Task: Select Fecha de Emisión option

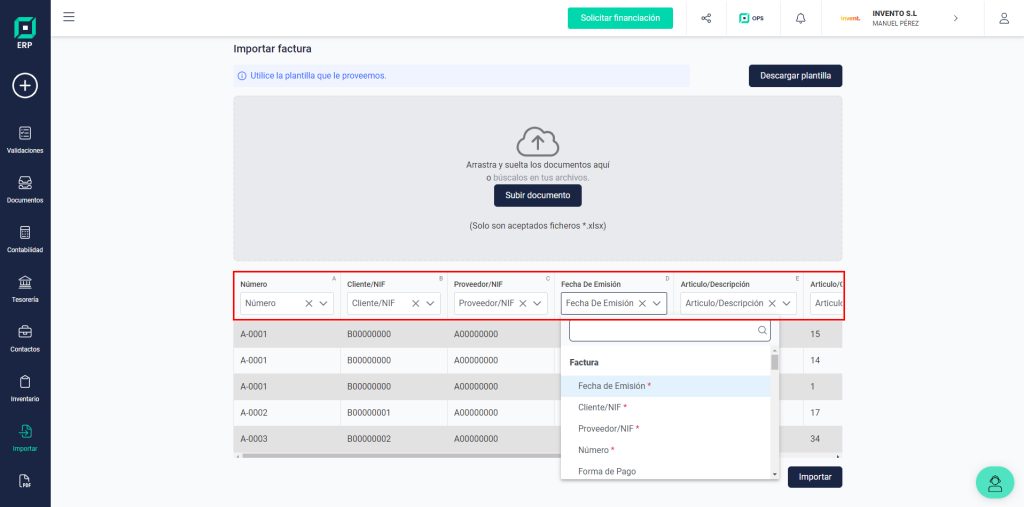Action: pos(665,386)
